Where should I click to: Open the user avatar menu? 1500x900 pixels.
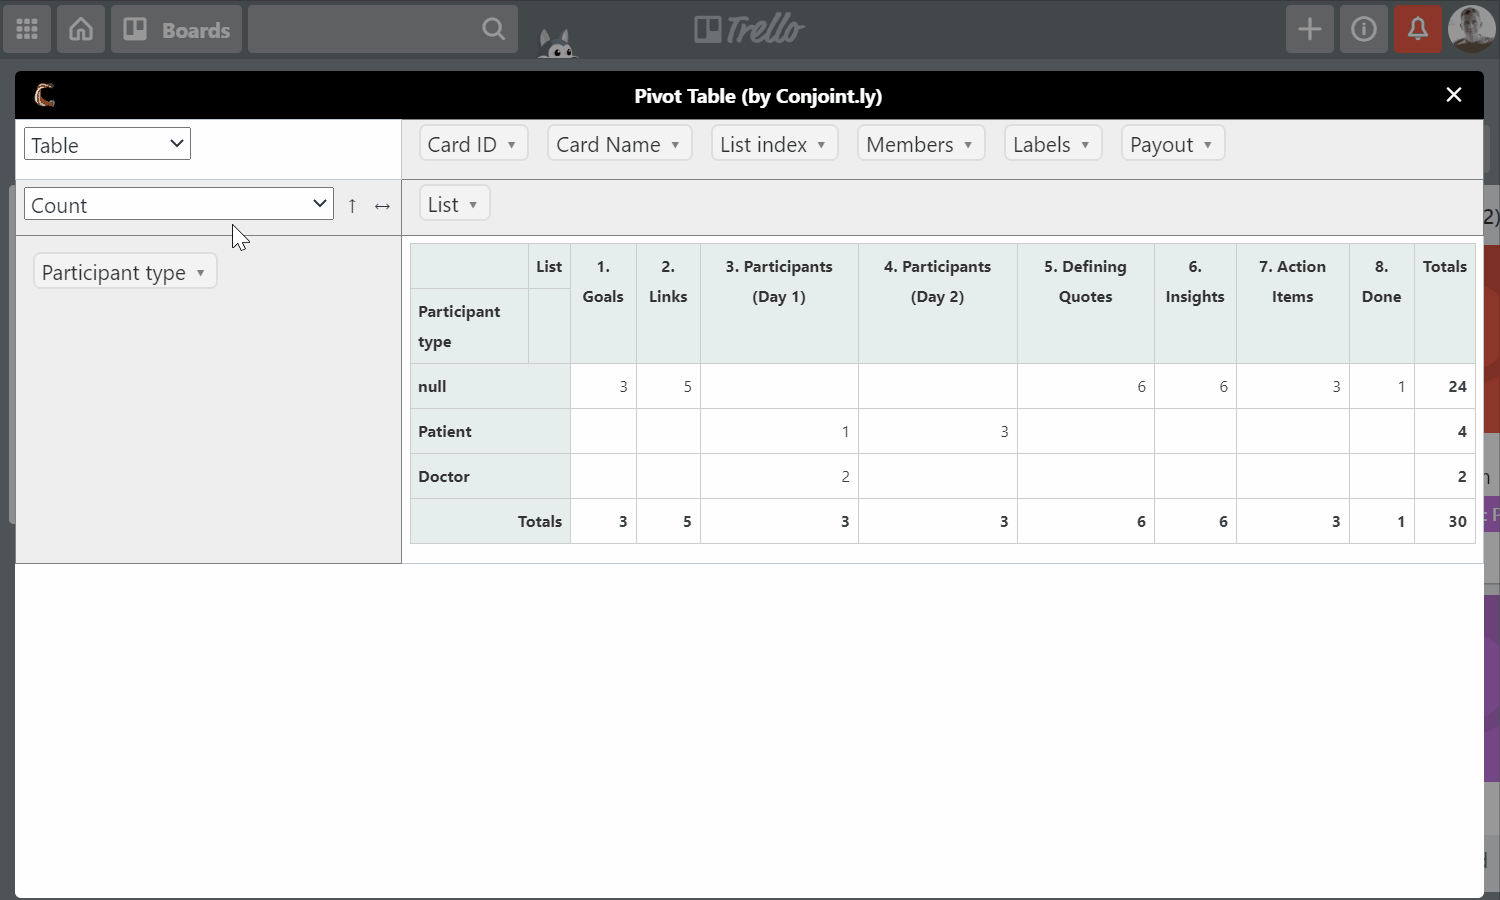[x=1472, y=29]
